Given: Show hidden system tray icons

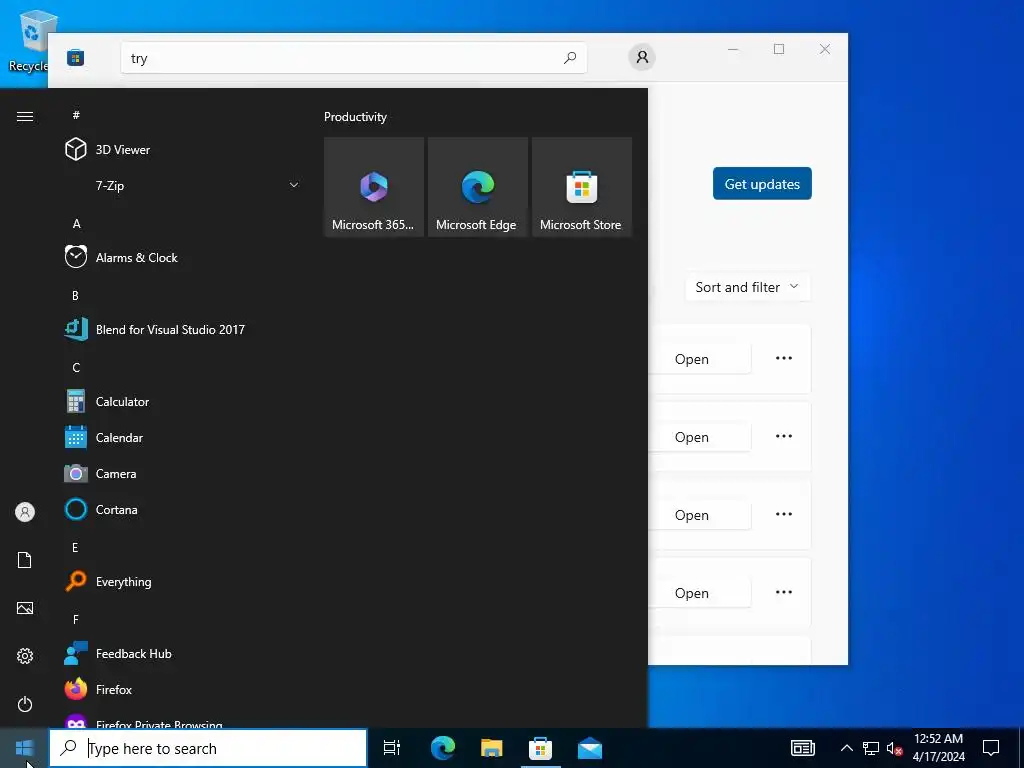Looking at the screenshot, I should coord(846,748).
